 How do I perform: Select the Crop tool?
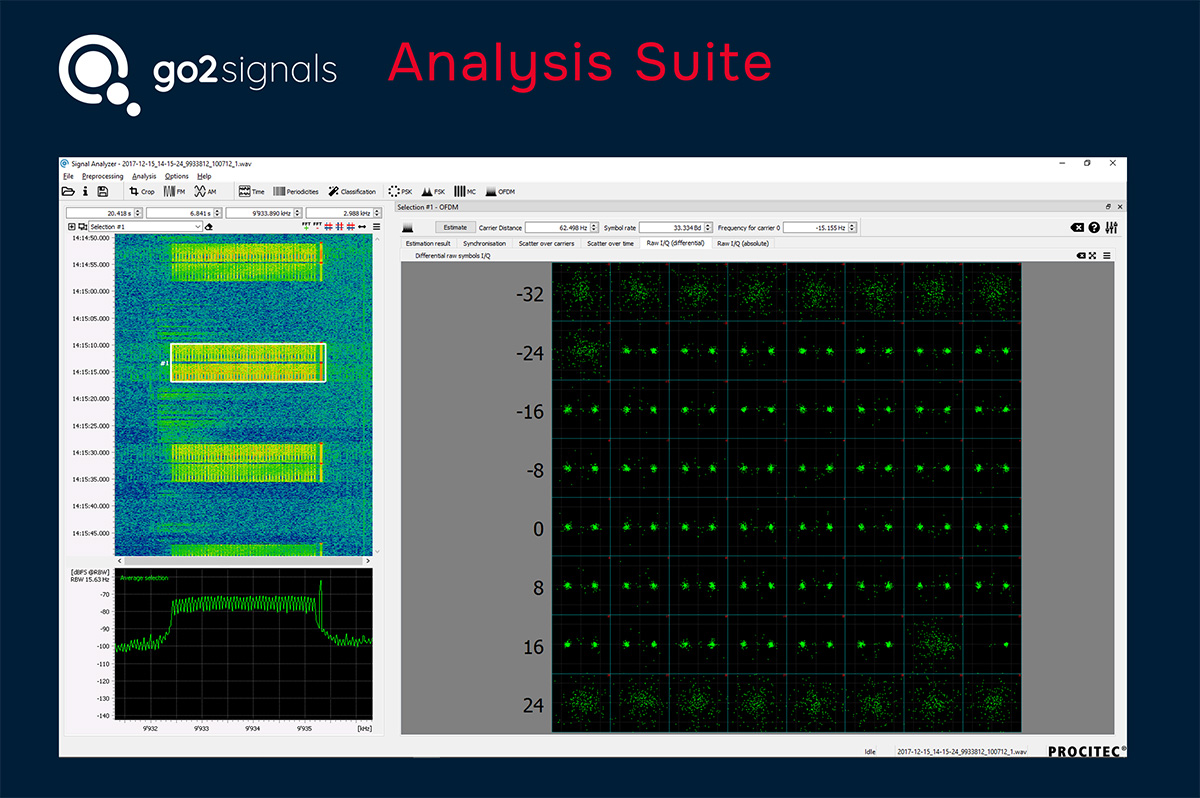coord(142,191)
